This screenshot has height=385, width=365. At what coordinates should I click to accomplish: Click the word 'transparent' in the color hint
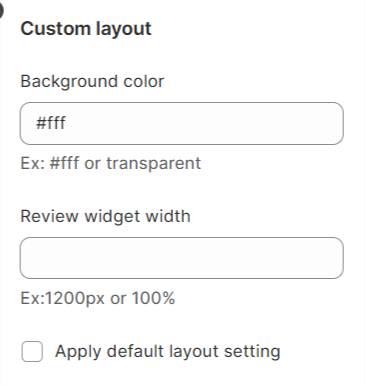pos(154,164)
